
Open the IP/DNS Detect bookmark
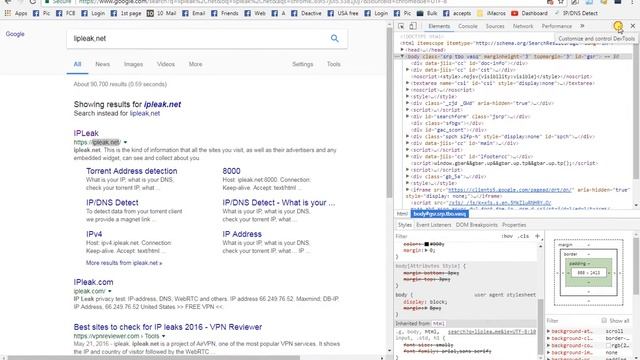(x=576, y=13)
